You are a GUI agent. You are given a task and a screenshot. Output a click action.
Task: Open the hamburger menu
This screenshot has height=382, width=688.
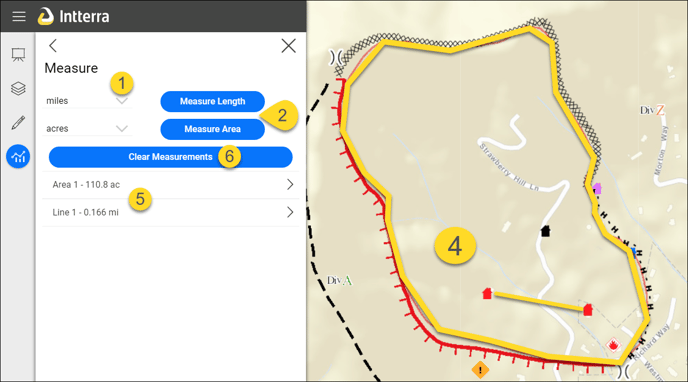click(18, 17)
